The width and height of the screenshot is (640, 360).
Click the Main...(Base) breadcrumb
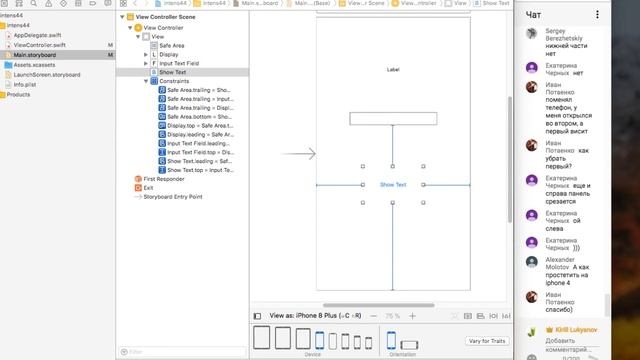click(x=309, y=3)
